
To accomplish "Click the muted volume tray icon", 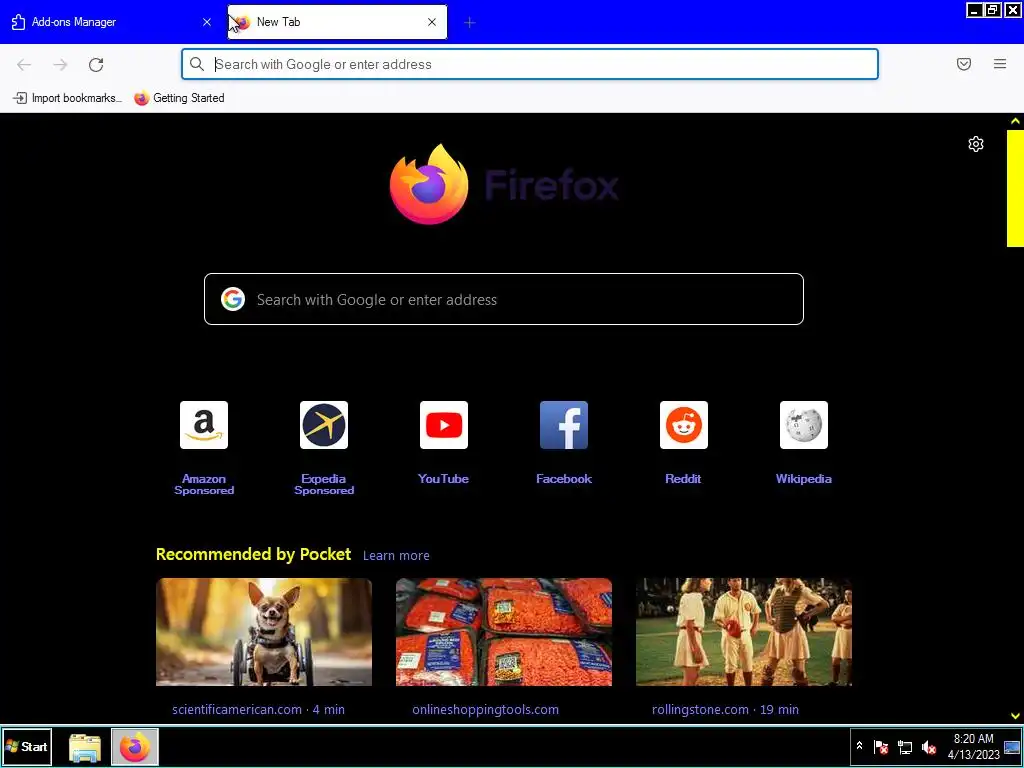I will (x=928, y=747).
